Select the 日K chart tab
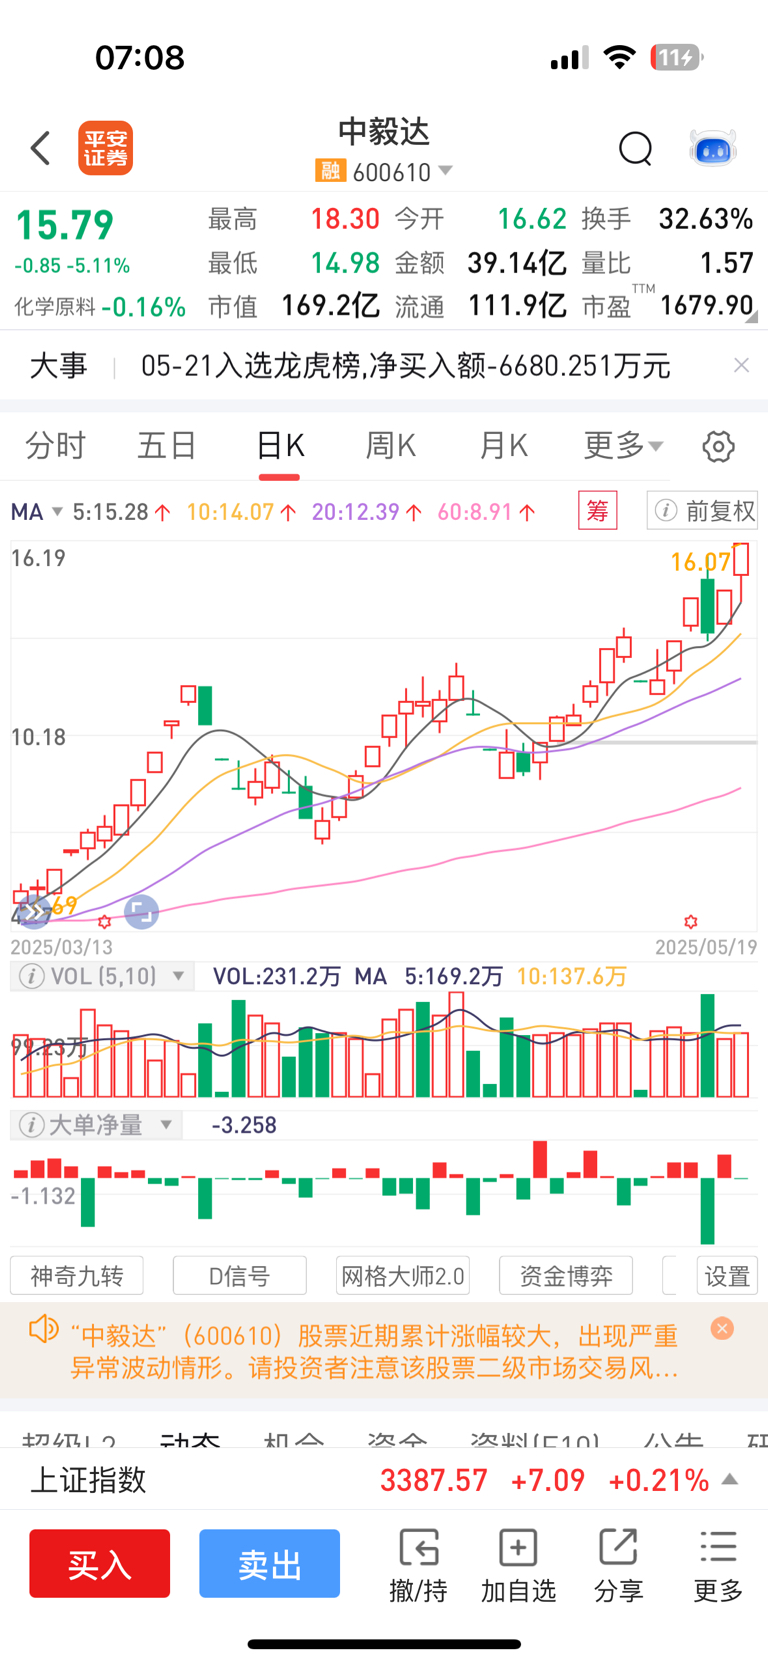Screen dimensions: 769x1665 (x=280, y=445)
